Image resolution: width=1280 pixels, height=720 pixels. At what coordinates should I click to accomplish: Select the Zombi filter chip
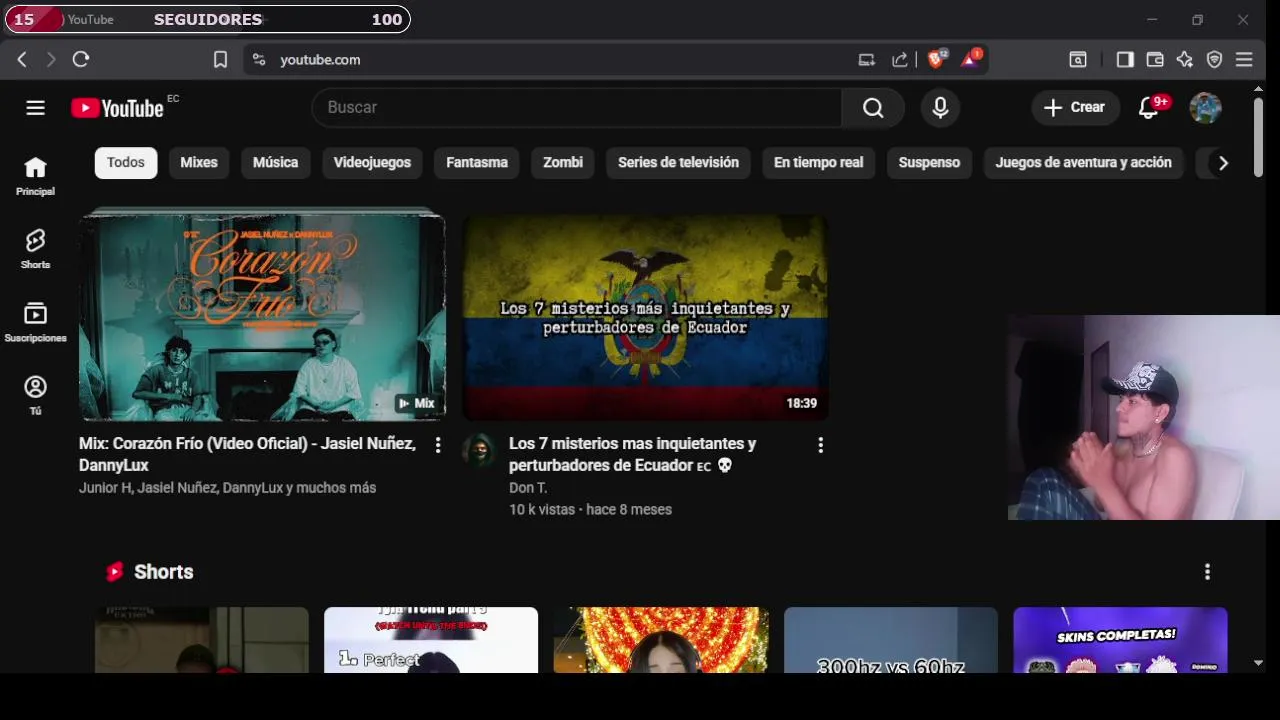(563, 163)
